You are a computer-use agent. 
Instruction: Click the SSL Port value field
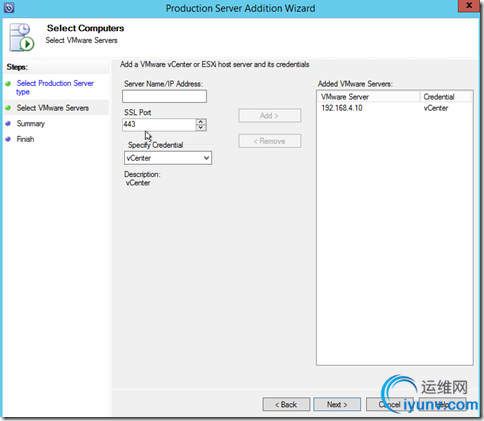159,124
